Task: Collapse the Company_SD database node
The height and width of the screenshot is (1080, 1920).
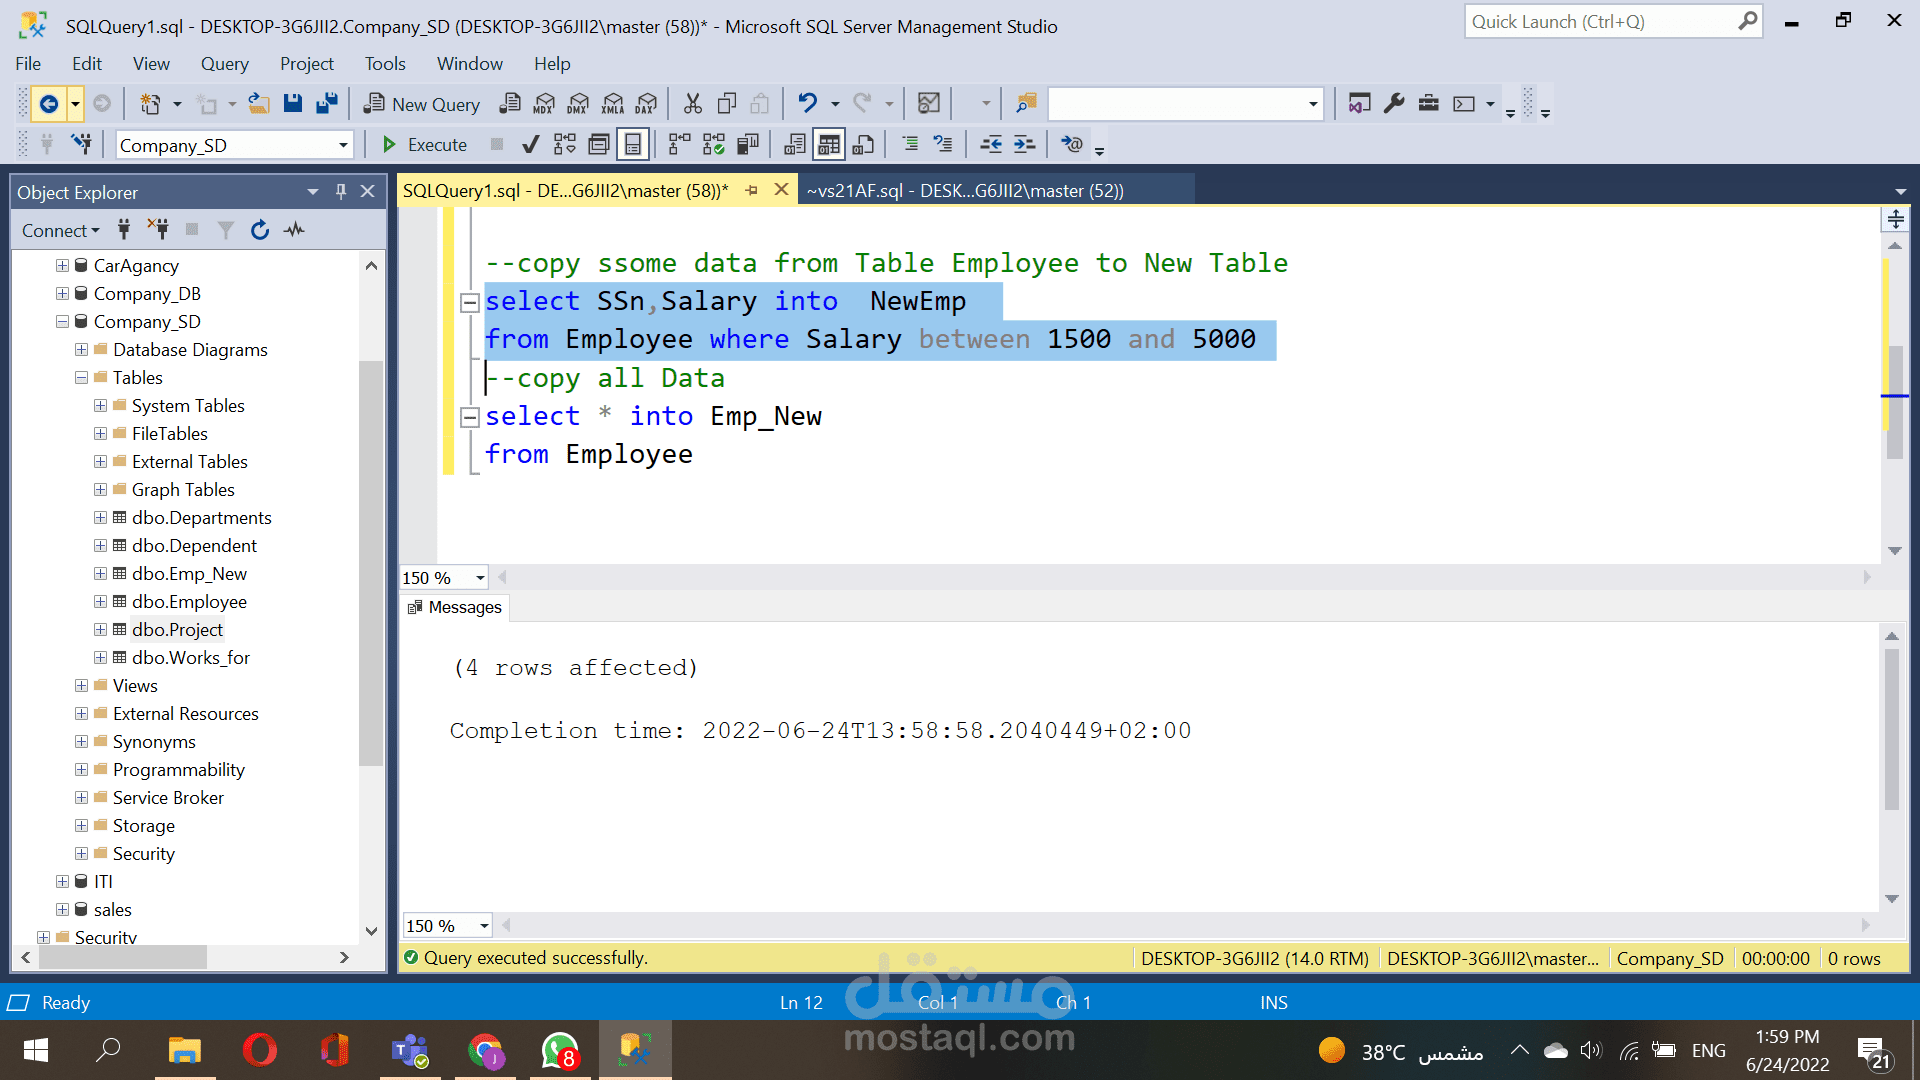Action: pos(62,322)
